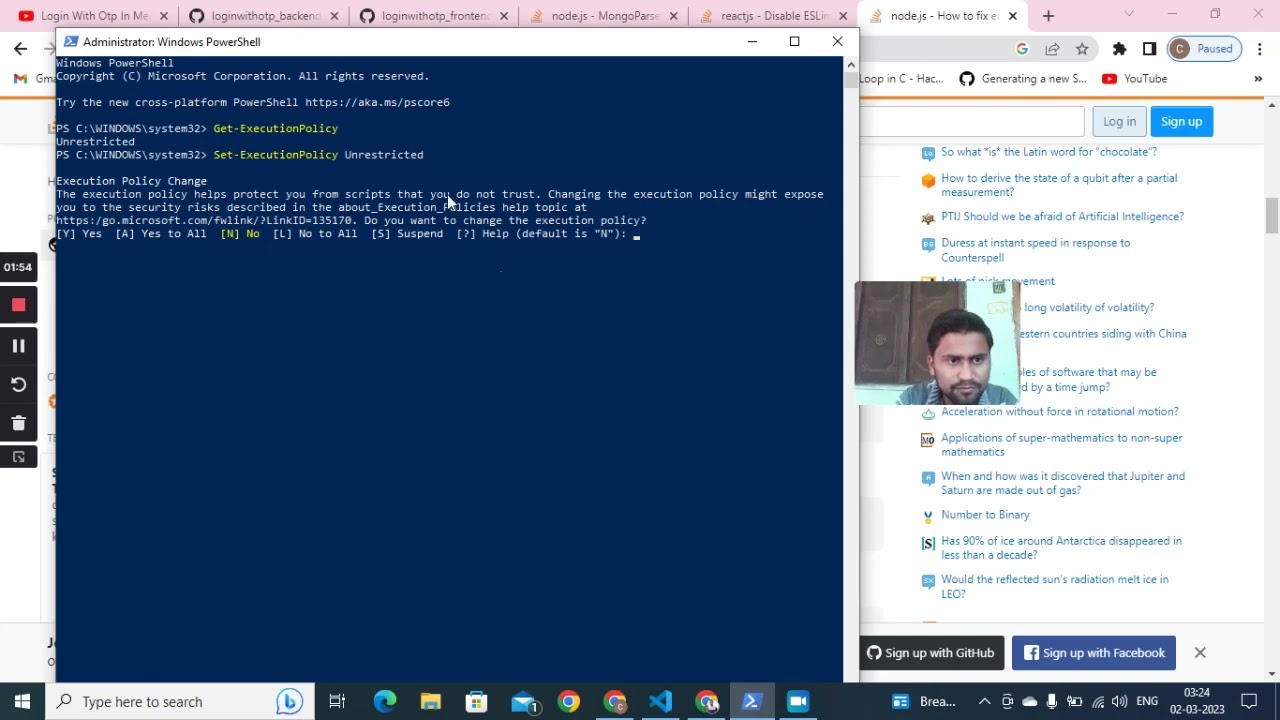Open the ice around Antarctica question

1061,548
